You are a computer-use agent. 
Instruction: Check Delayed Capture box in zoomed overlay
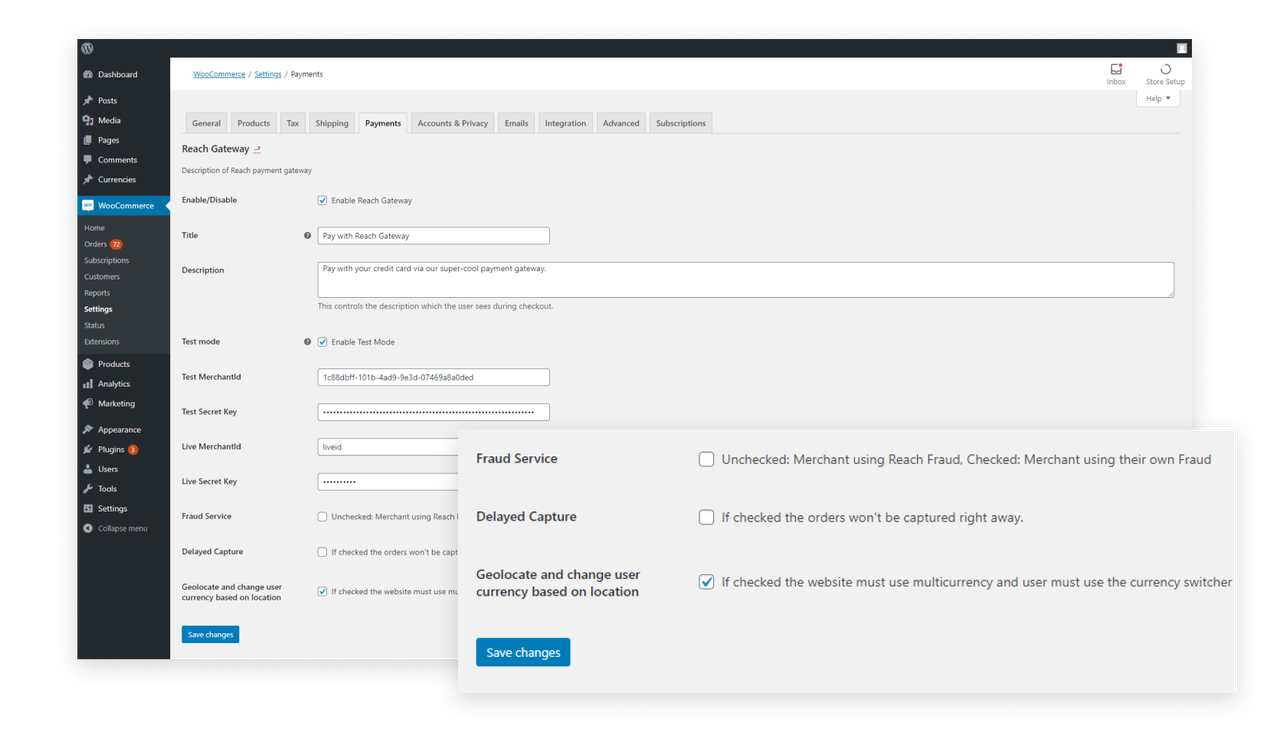(x=706, y=517)
